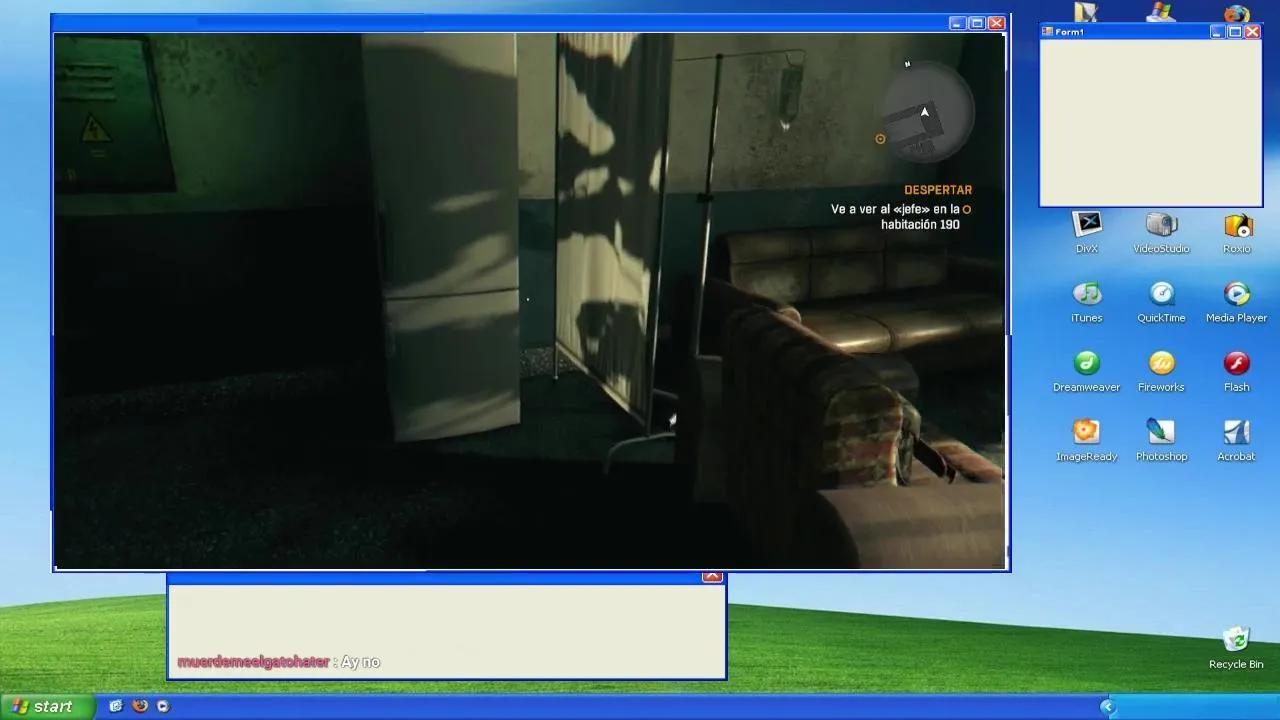Open the Windows start menu
Viewport: 1280px width, 720px height.
coord(47,706)
